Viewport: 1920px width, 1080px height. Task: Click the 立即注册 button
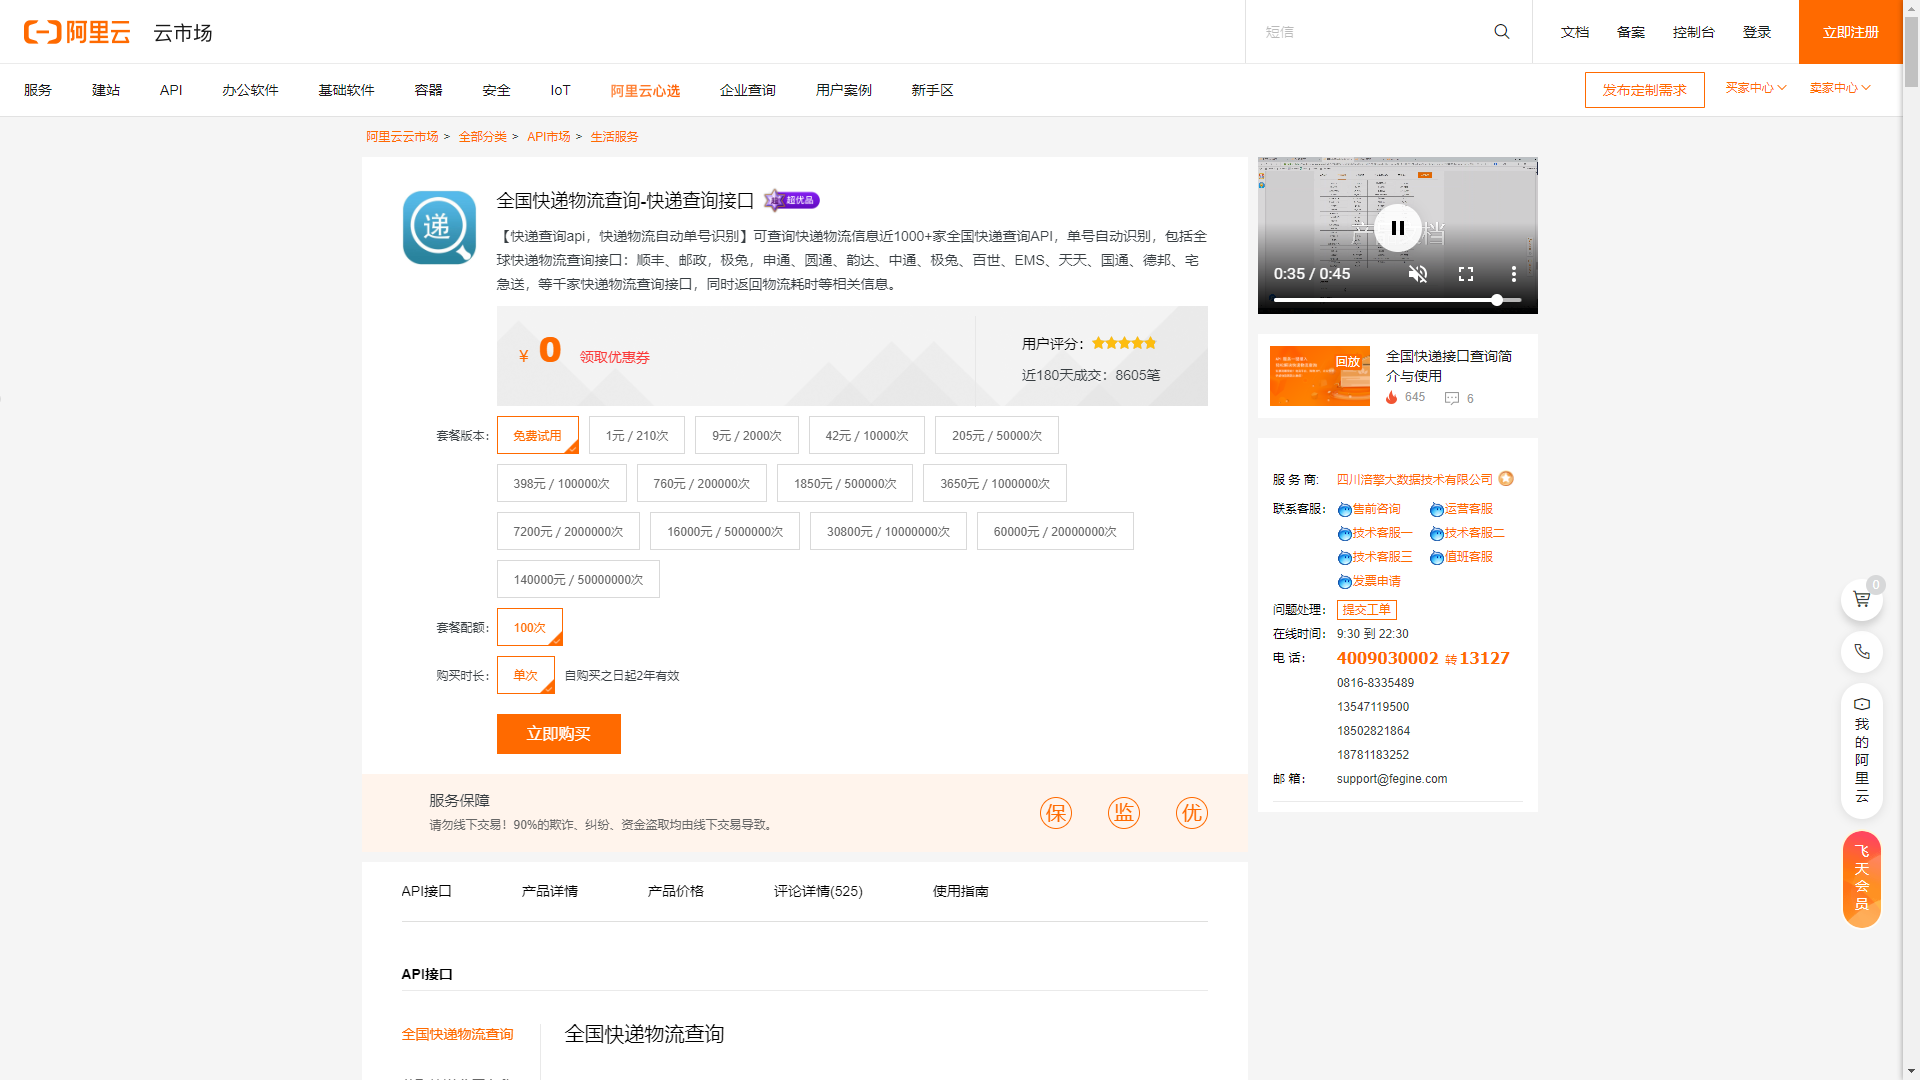click(x=1850, y=32)
